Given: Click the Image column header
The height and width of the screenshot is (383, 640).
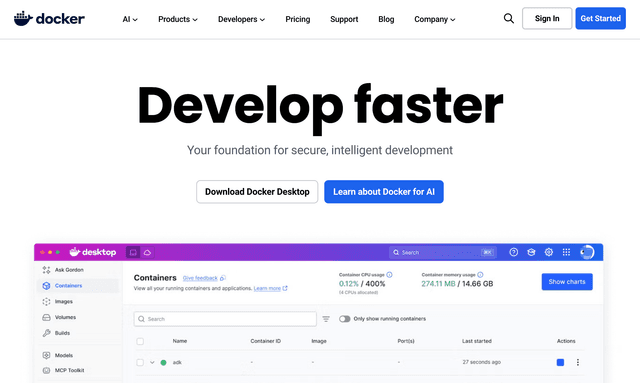Looking at the screenshot, I should click(319, 341).
